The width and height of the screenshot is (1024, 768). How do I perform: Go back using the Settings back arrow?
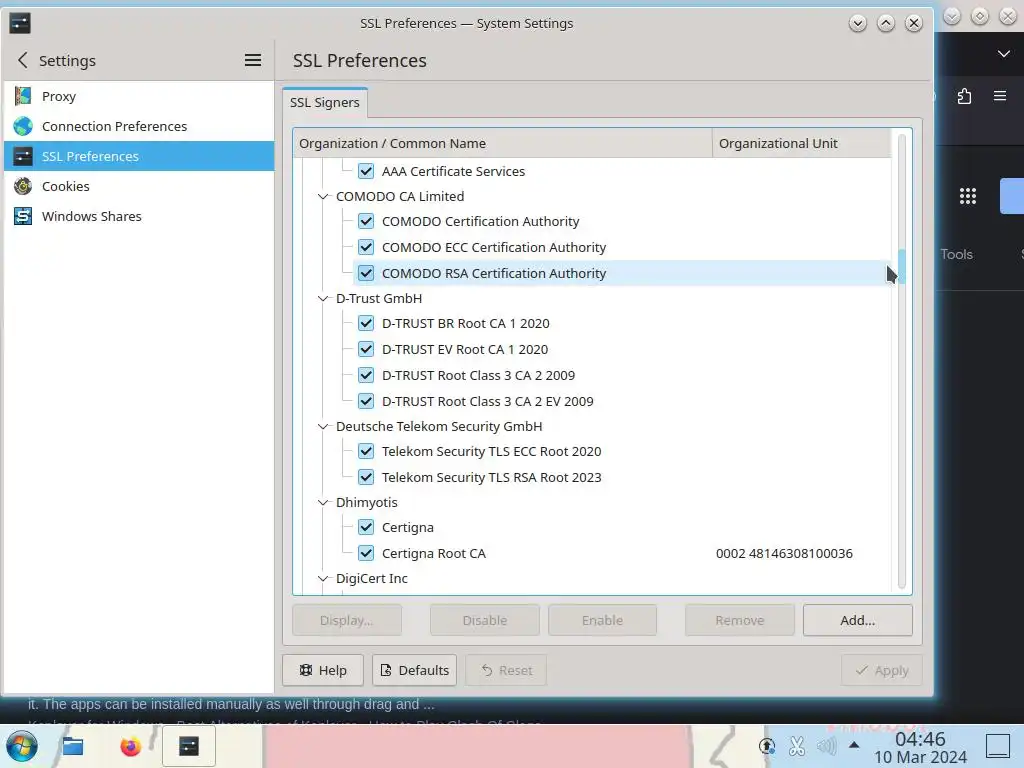pyautogui.click(x=23, y=60)
